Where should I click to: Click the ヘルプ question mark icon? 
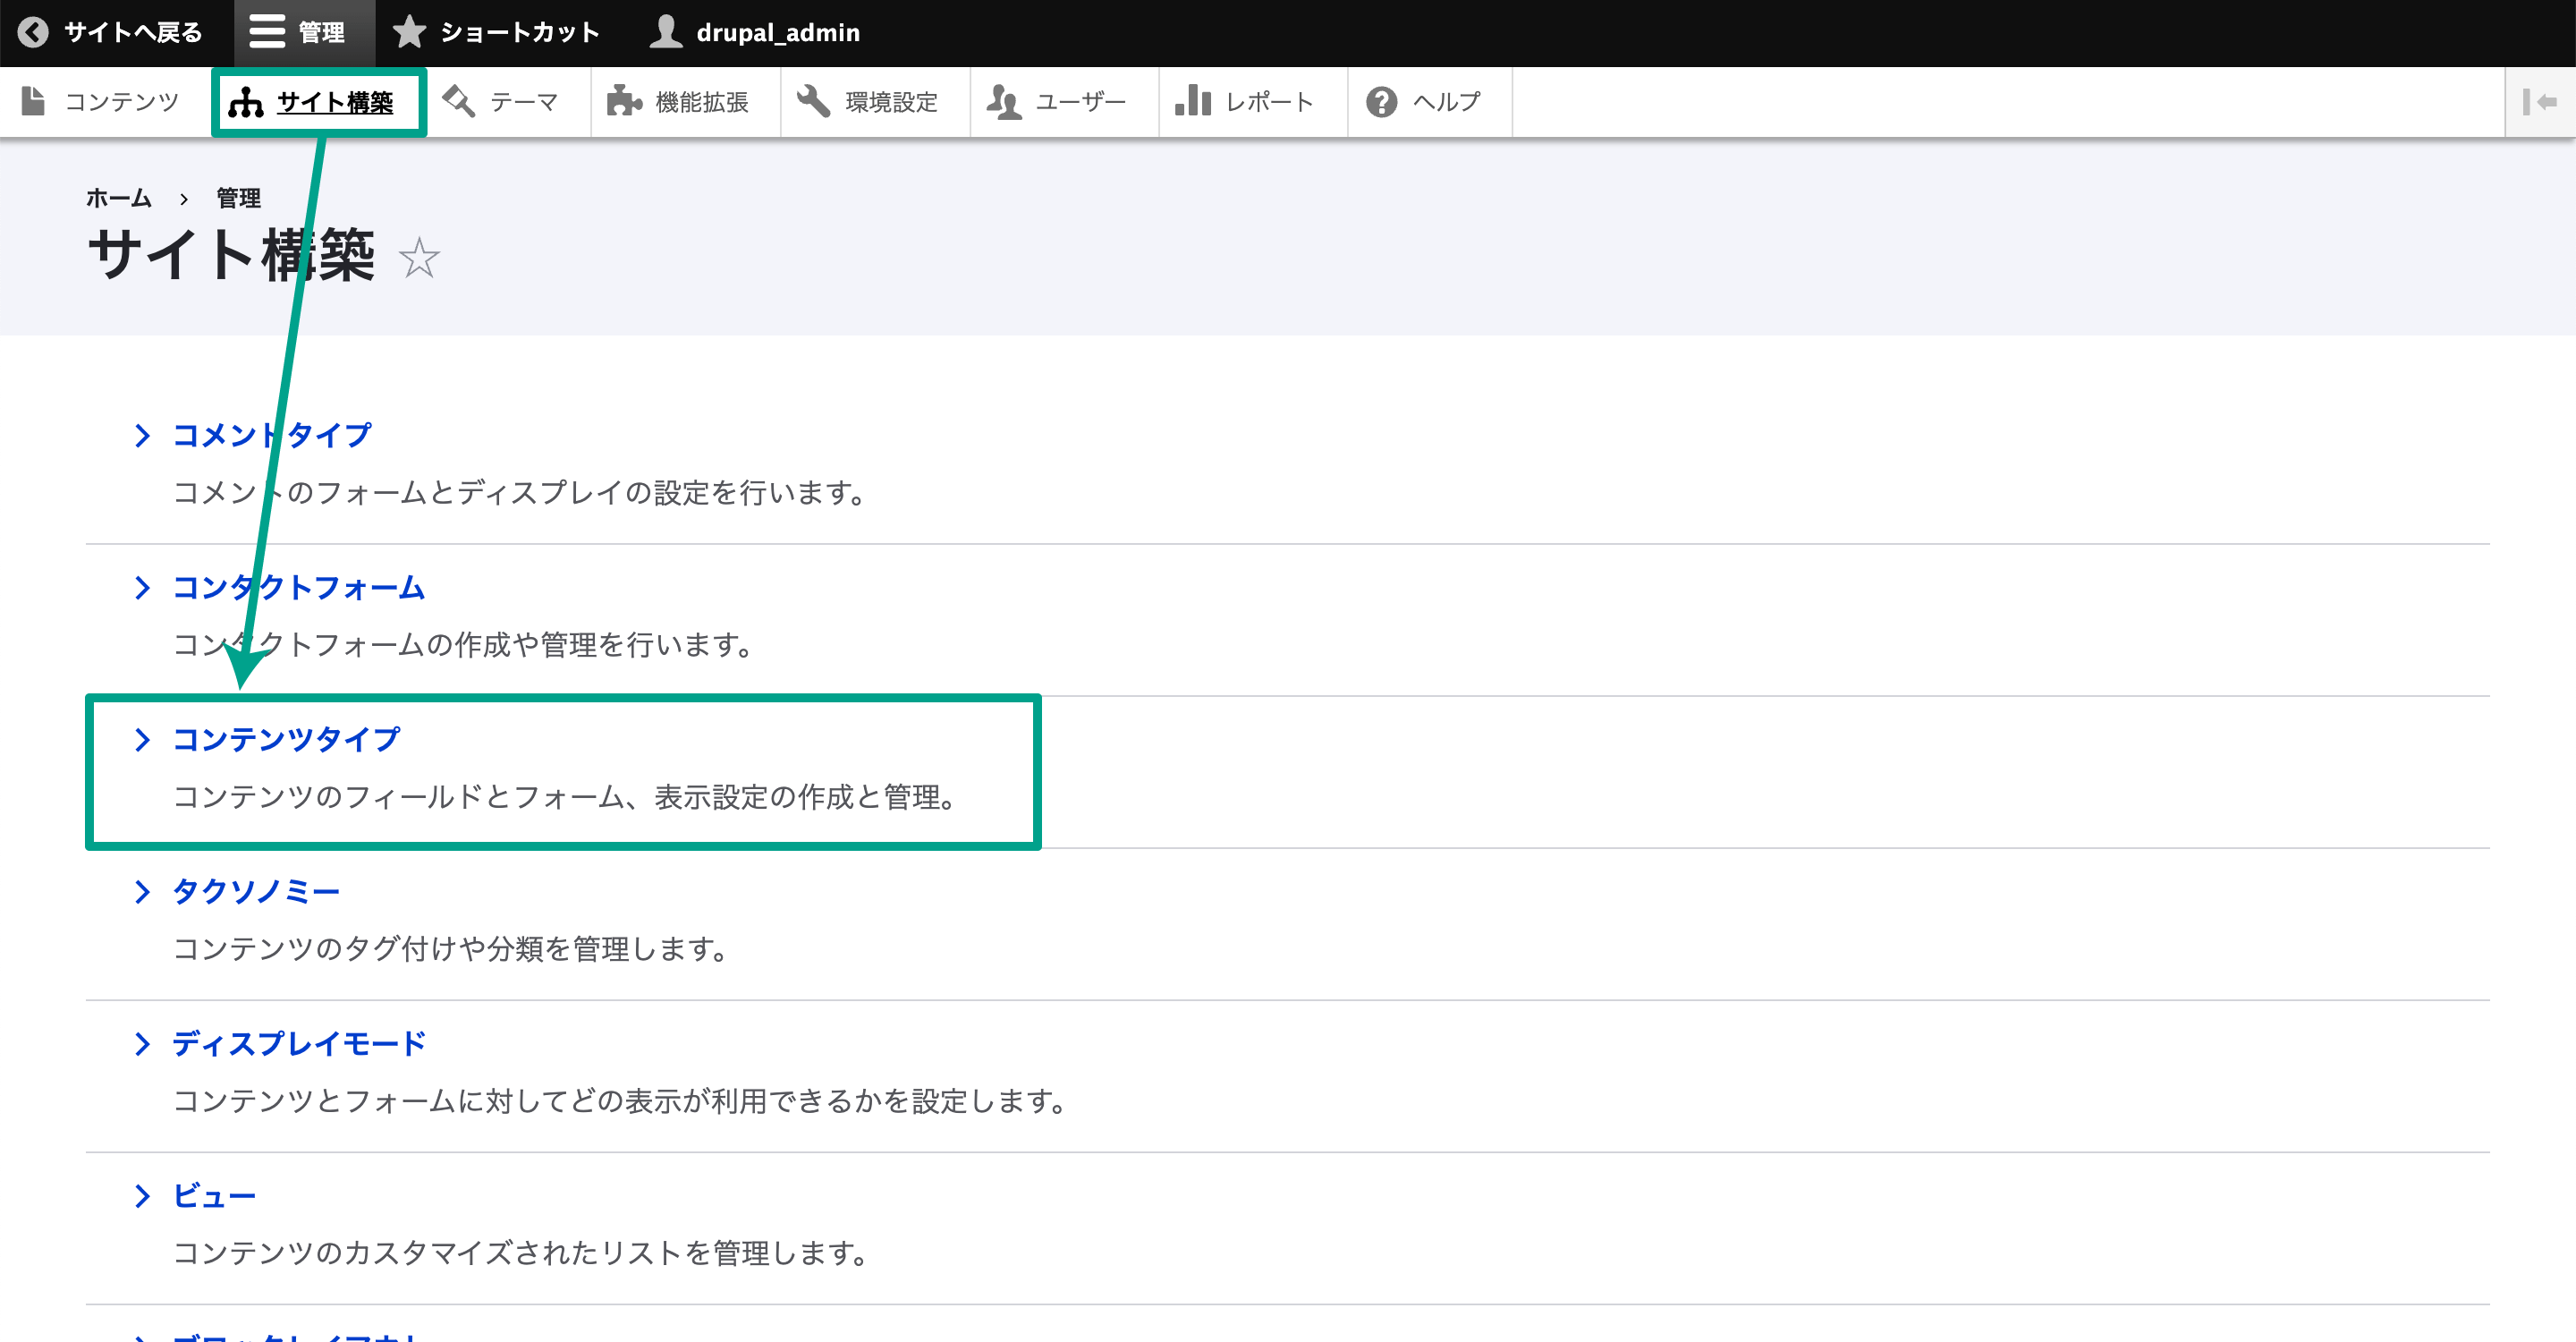point(1381,101)
